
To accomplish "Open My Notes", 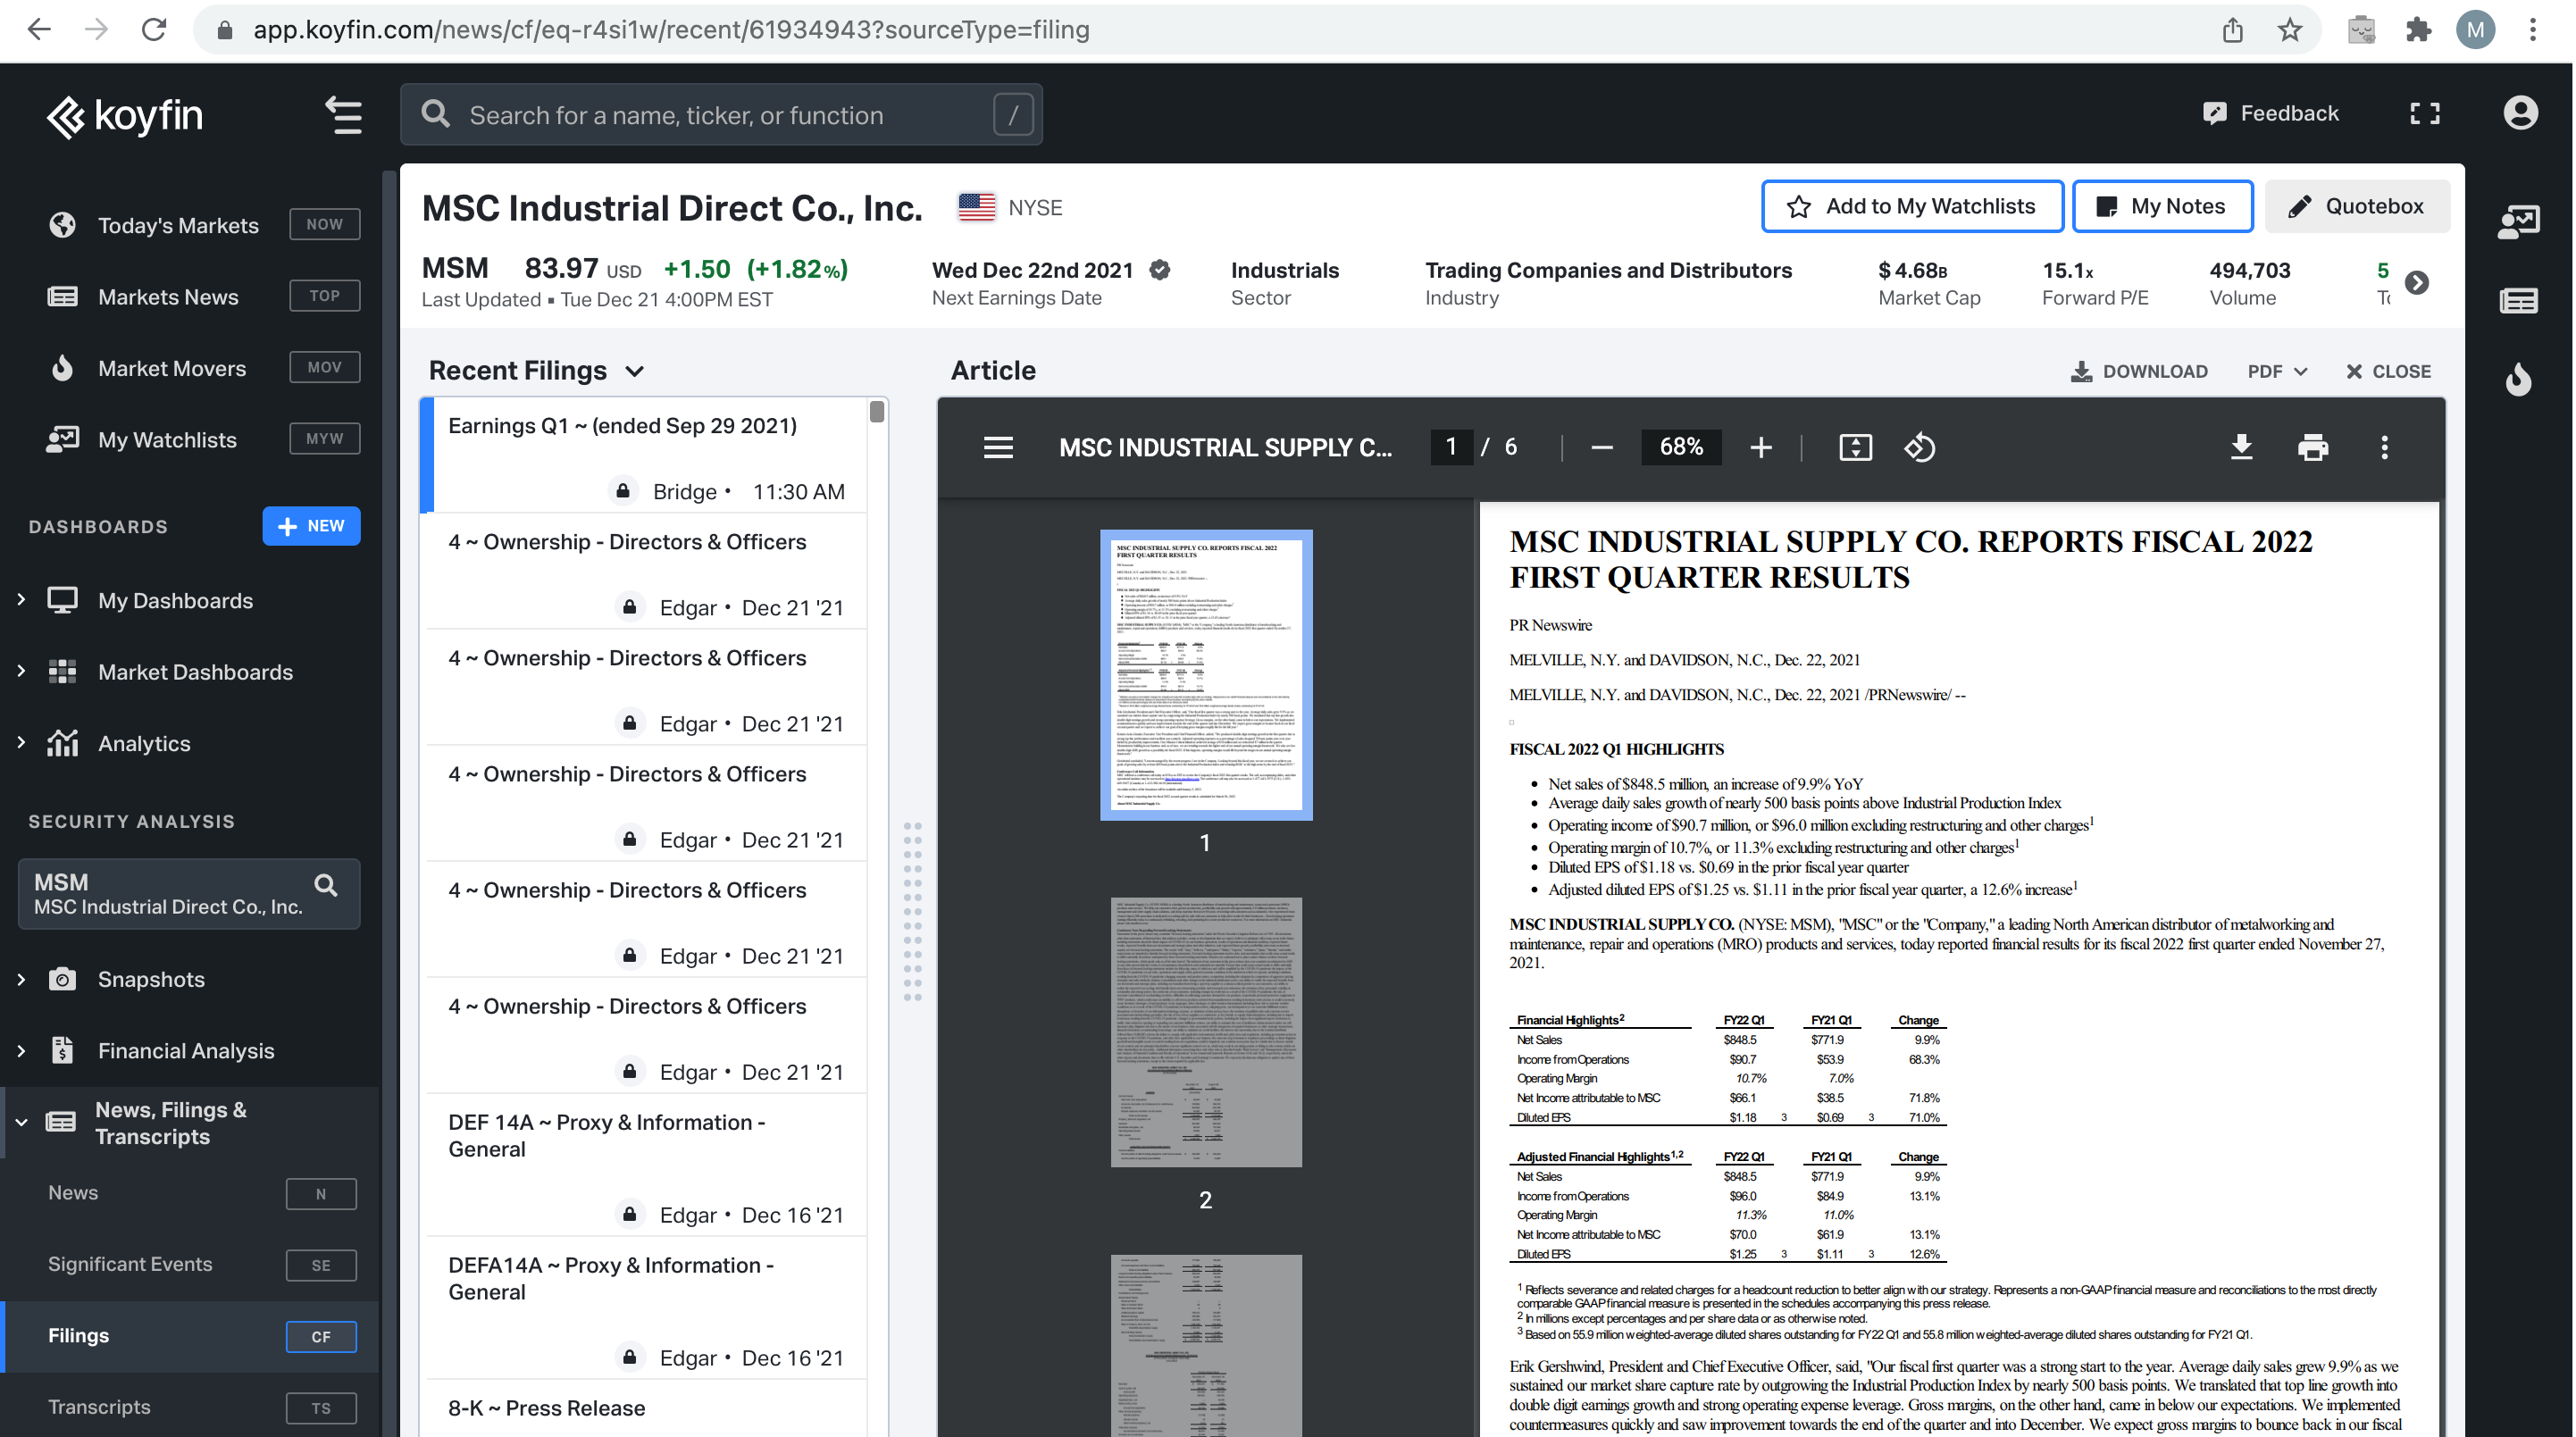I will click(x=2162, y=206).
